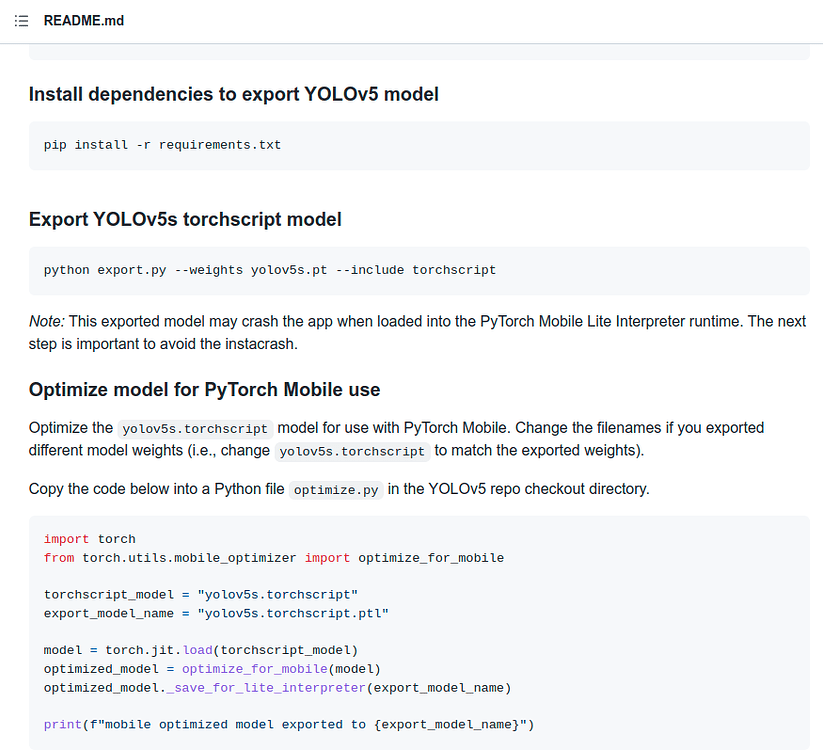
Task: Select 'requirements.txt' text in the pip command
Action: pos(219,144)
